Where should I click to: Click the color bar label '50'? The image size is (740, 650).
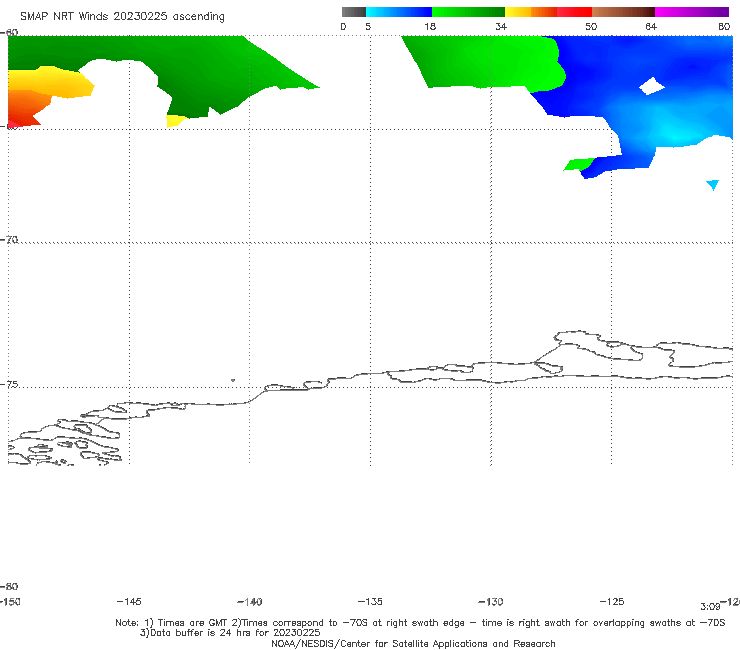[591, 27]
